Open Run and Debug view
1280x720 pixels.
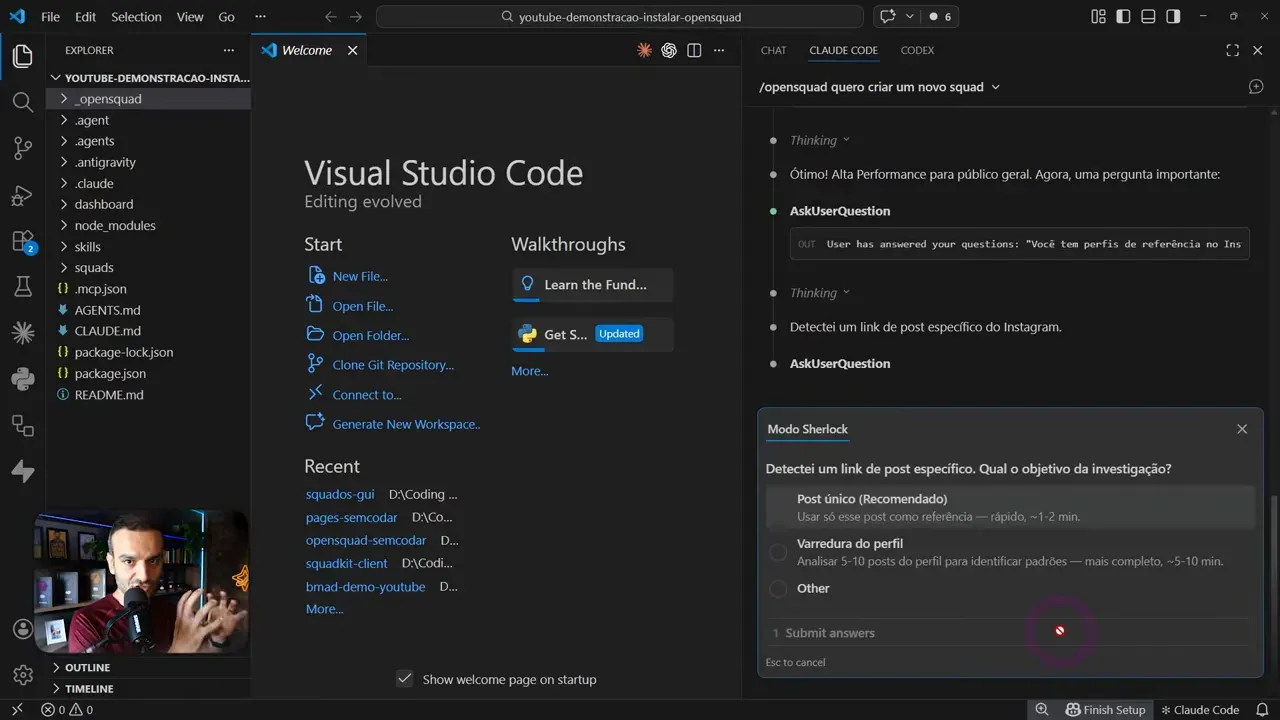point(22,195)
